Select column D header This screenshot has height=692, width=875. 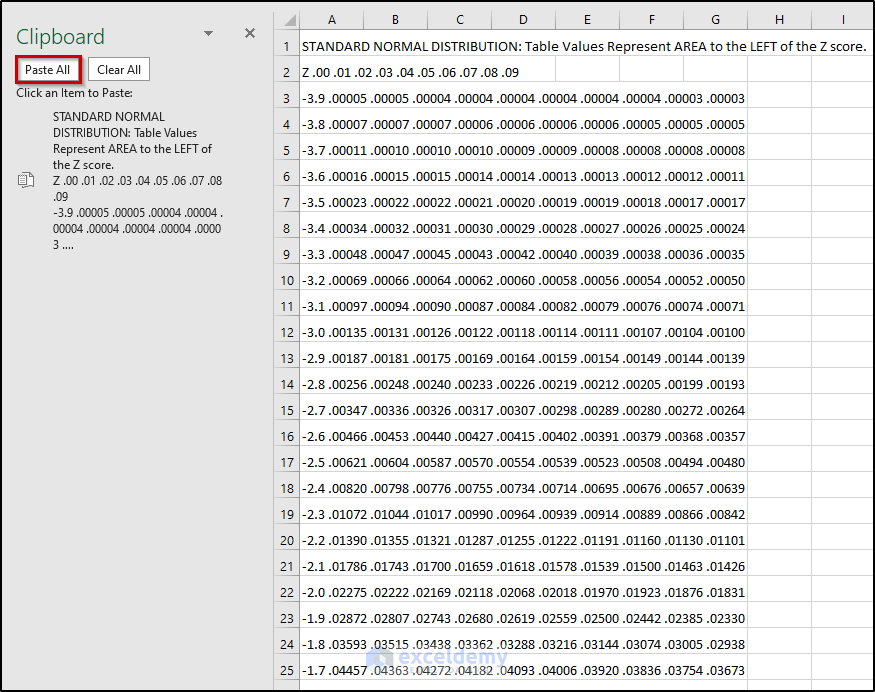[x=523, y=20]
